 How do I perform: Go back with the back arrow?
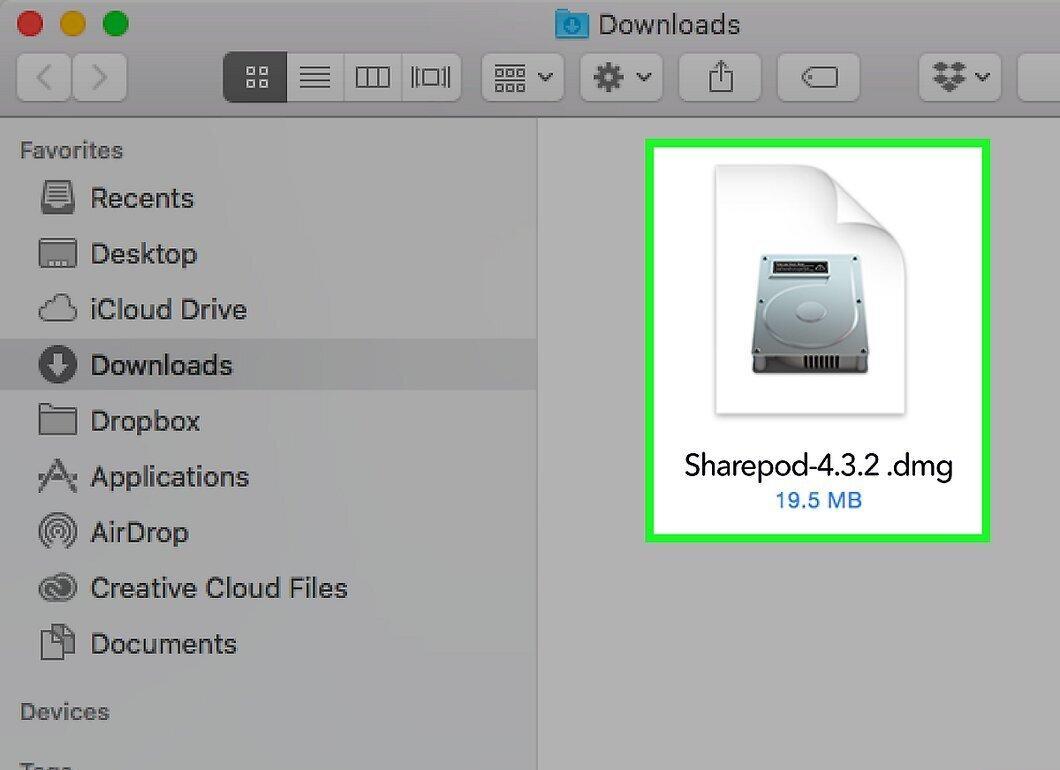point(44,77)
